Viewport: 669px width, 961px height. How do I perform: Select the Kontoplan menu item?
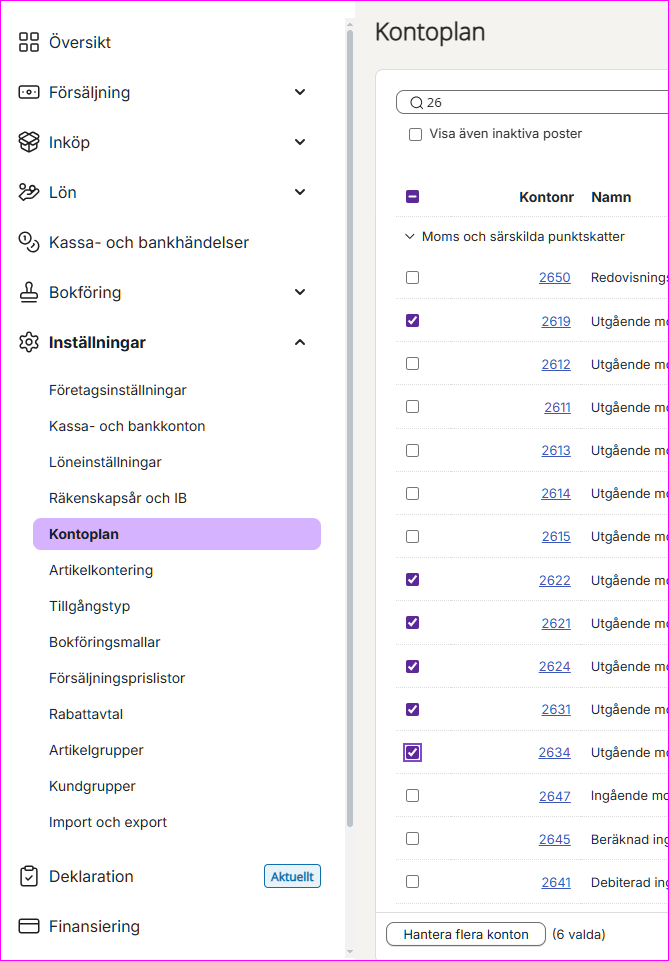[x=177, y=534]
